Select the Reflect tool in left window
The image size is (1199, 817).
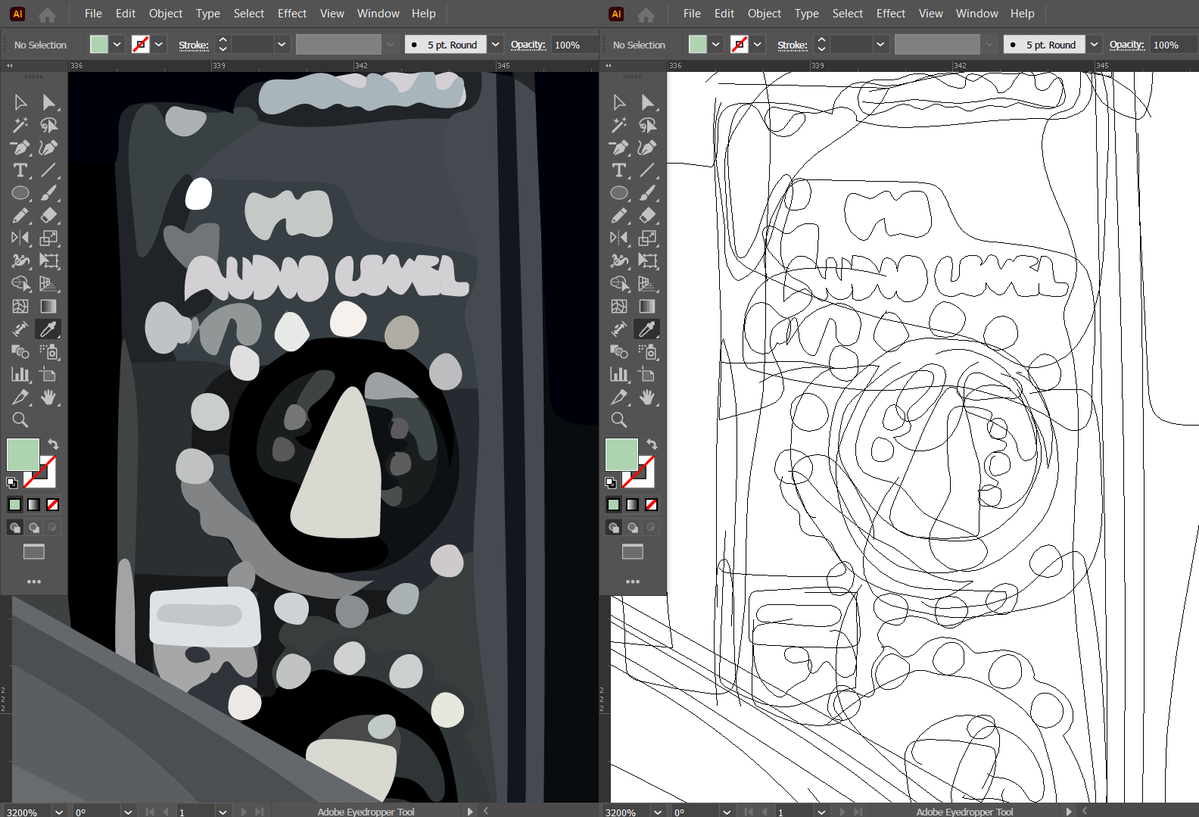pyautogui.click(x=21, y=238)
